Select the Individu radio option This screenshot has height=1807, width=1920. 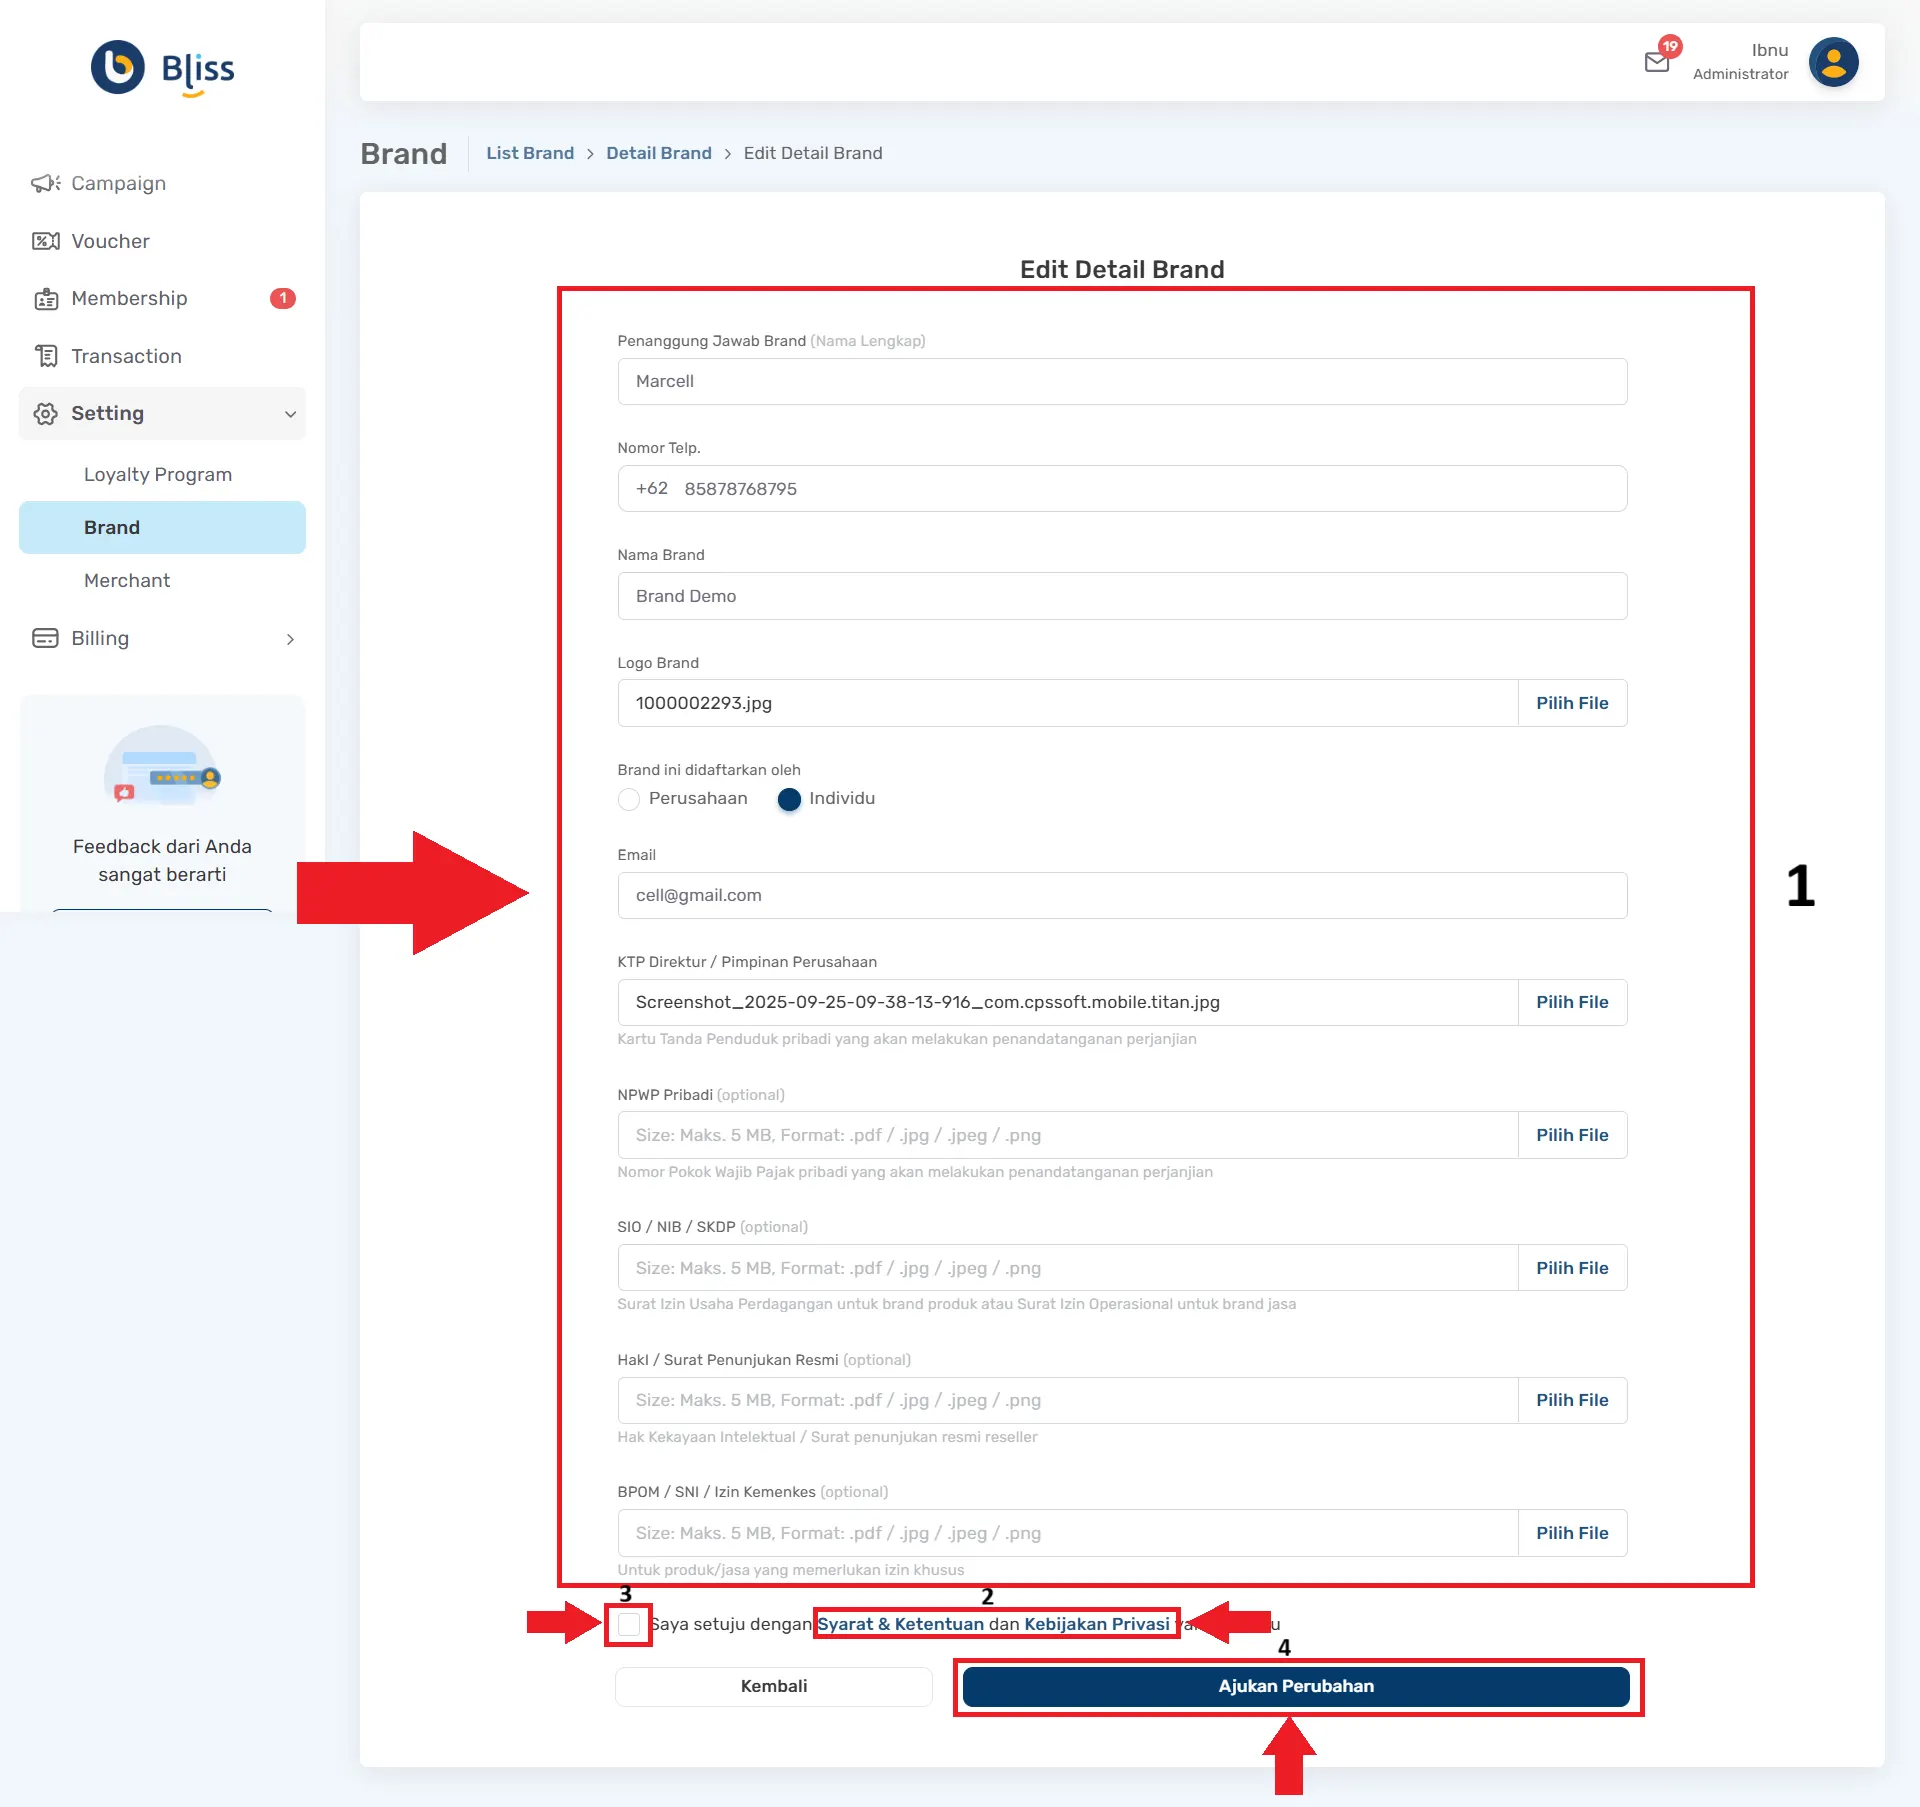pyautogui.click(x=789, y=799)
